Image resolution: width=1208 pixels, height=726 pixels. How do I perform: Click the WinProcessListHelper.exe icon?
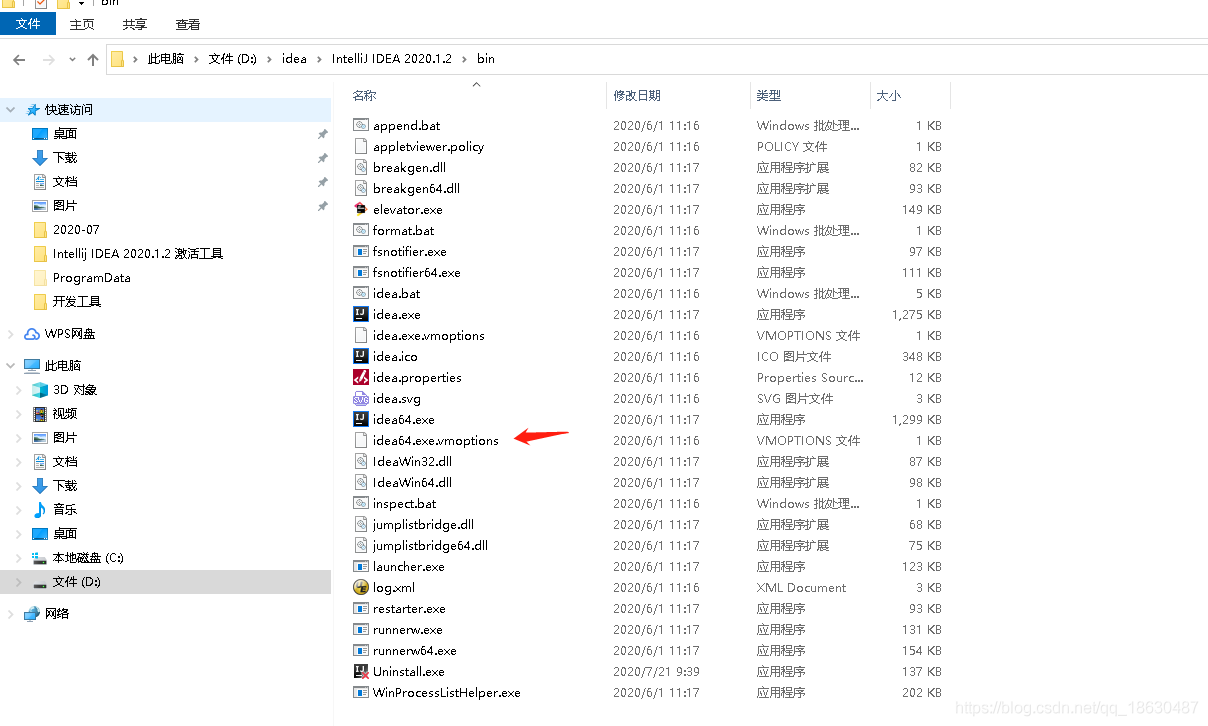point(361,692)
